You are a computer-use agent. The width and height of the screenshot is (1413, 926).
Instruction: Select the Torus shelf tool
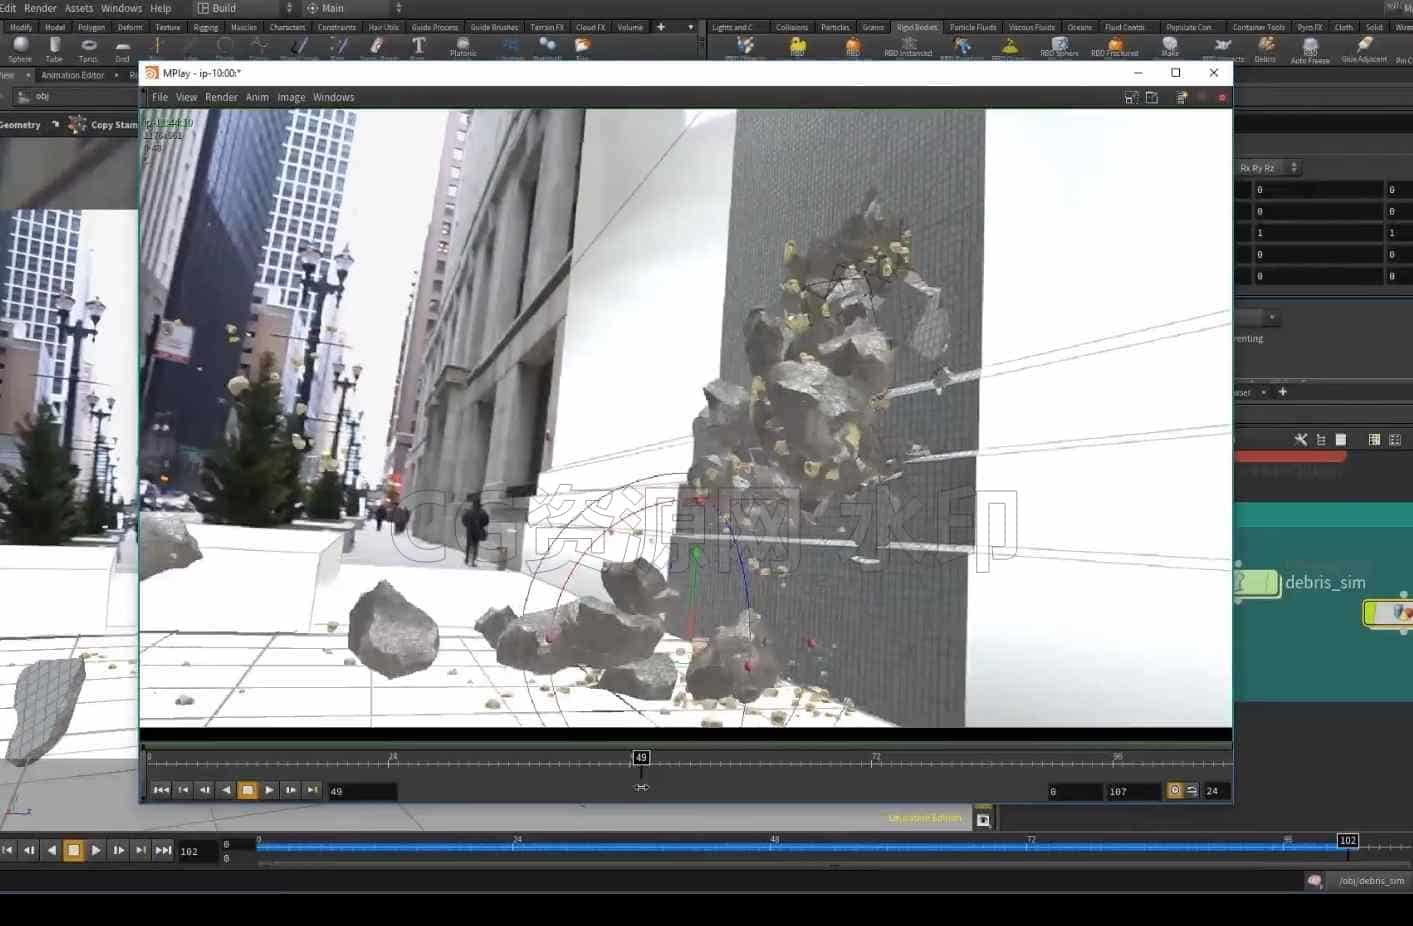[88, 49]
